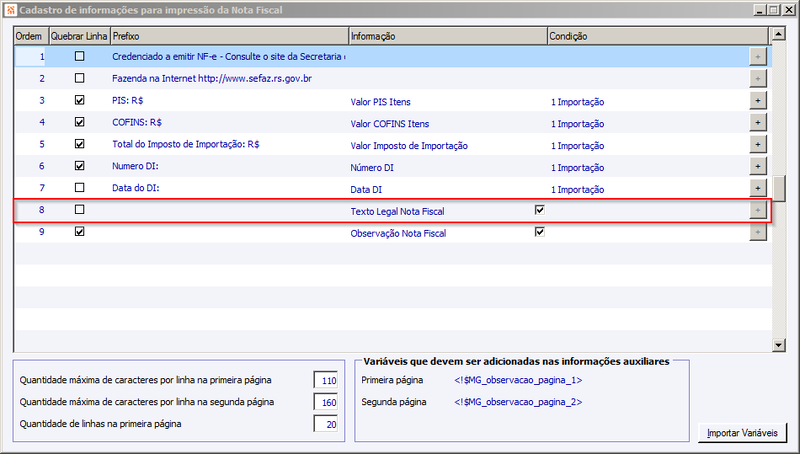This screenshot has height=454, width=800.
Task: Click the Informação column header
Action: [448, 36]
